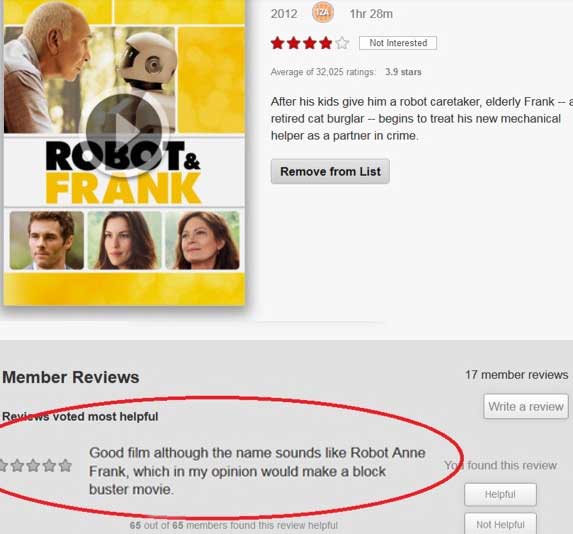Click the Member Reviews heading
Screen dimensions: 573x534
71,377
